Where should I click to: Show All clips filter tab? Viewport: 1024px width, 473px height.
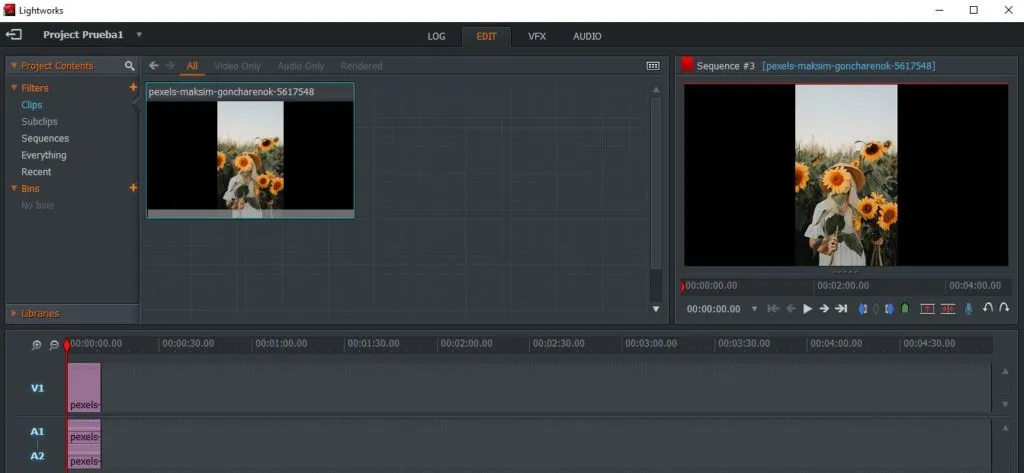192,66
